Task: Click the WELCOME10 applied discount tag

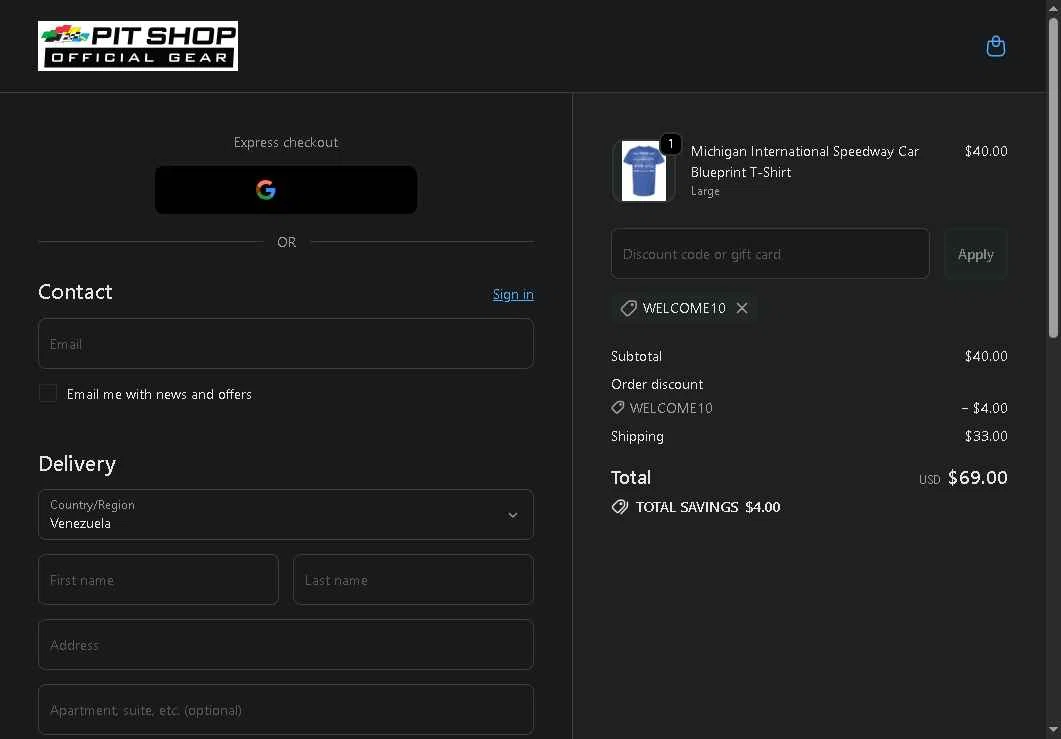Action: (x=683, y=308)
